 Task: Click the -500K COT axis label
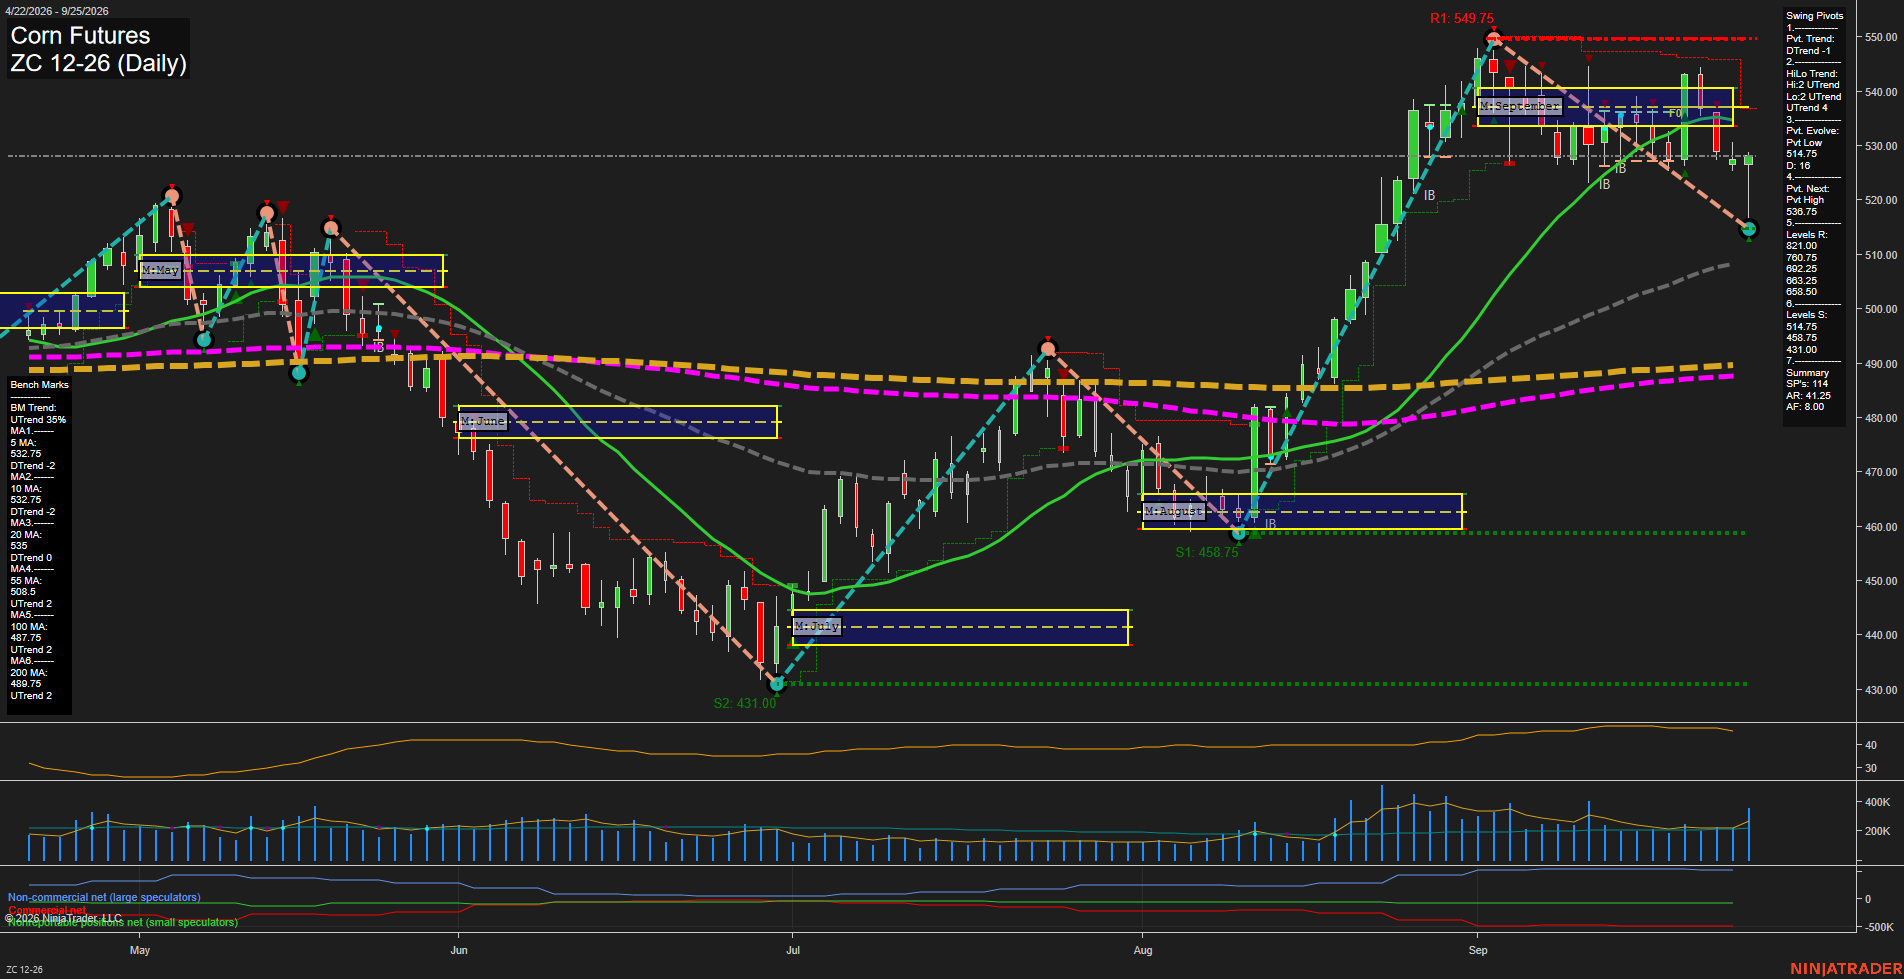pos(1879,927)
